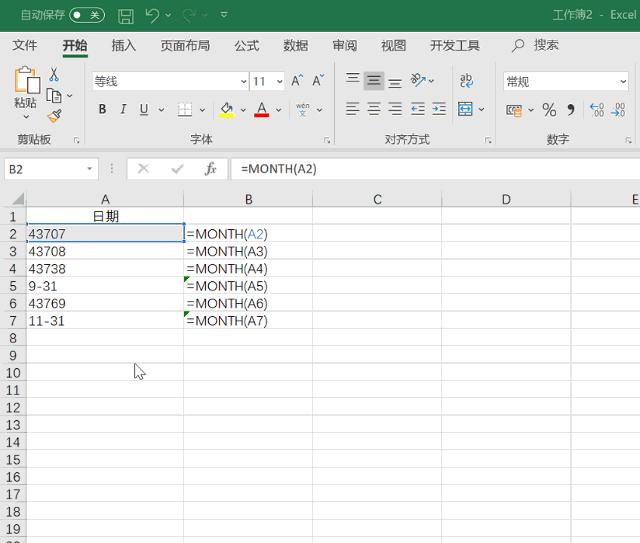Select the column C header
Image resolution: width=640 pixels, height=543 pixels.
tap(377, 200)
